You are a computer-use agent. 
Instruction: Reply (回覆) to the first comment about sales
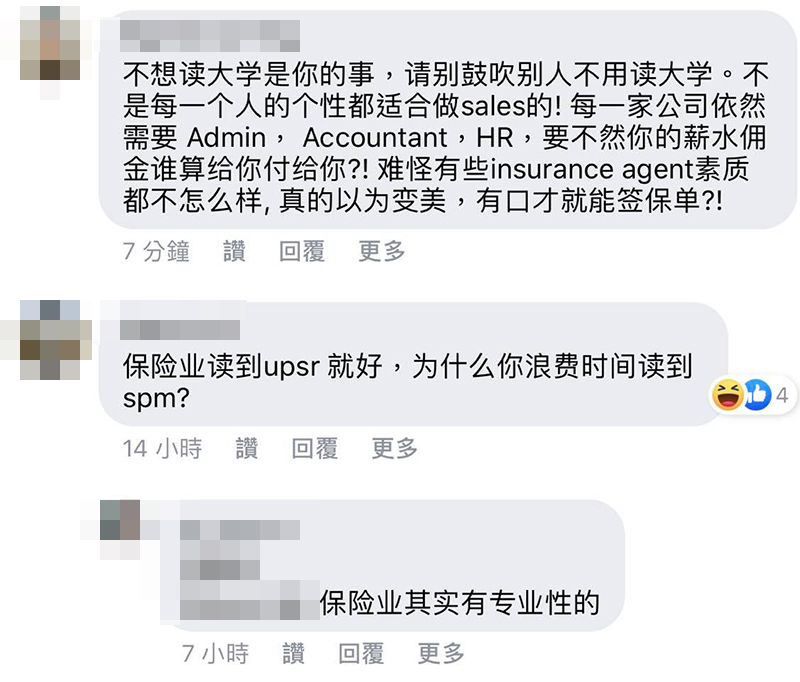(x=302, y=251)
